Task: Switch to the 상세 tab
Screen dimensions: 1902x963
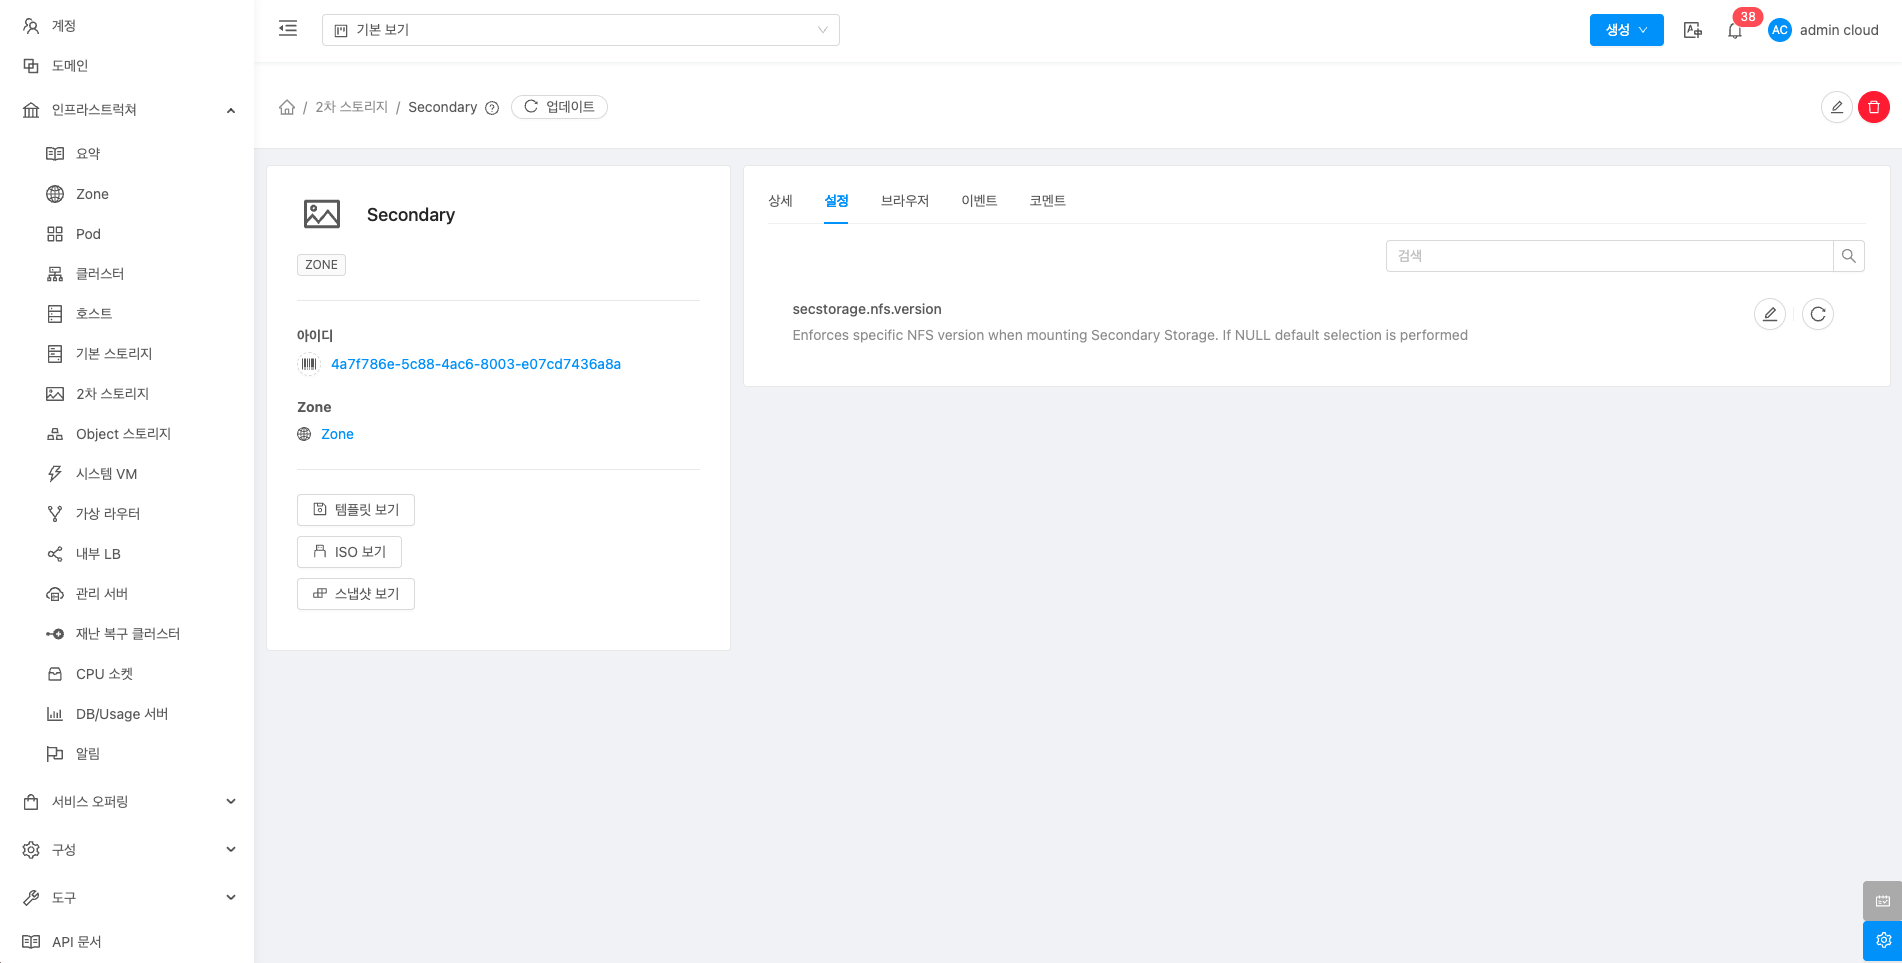Action: [780, 201]
